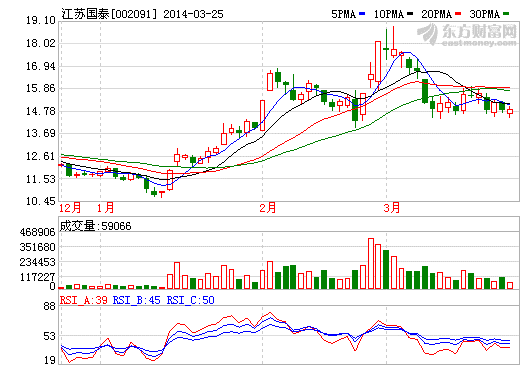Click the 18.02 price axis label
This screenshot has width=520, height=365.
pos(41,43)
